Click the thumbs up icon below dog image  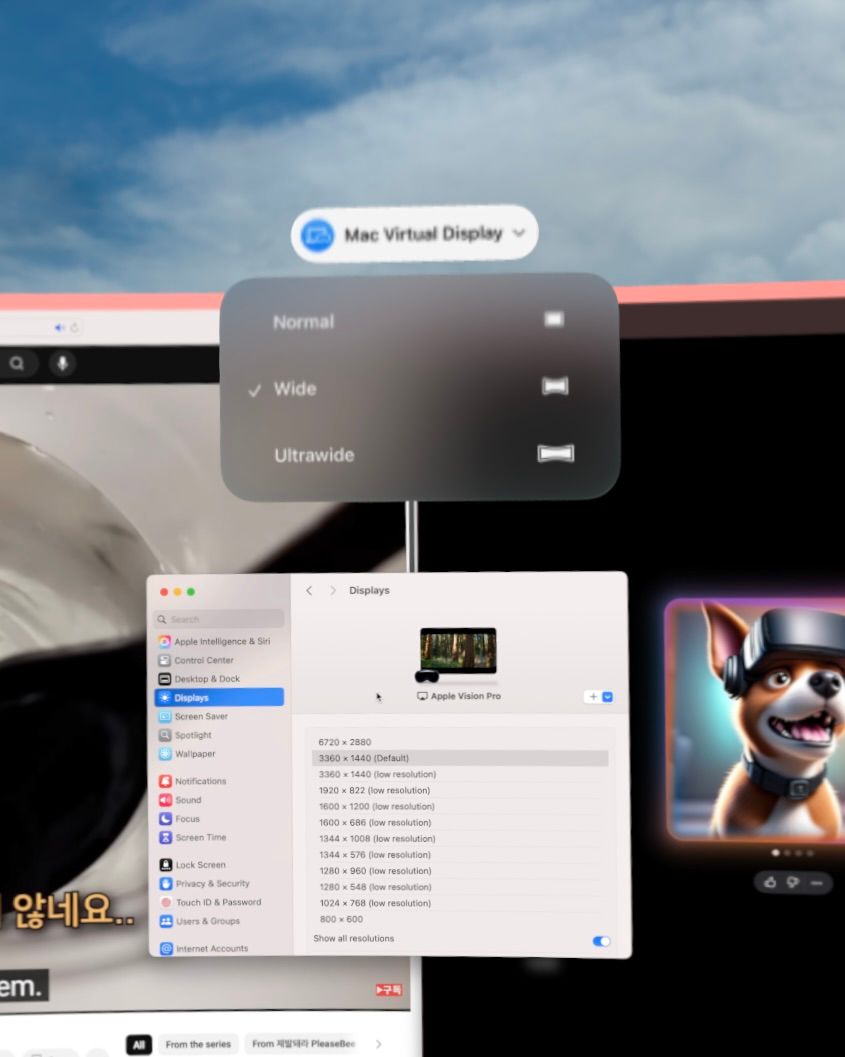[770, 882]
